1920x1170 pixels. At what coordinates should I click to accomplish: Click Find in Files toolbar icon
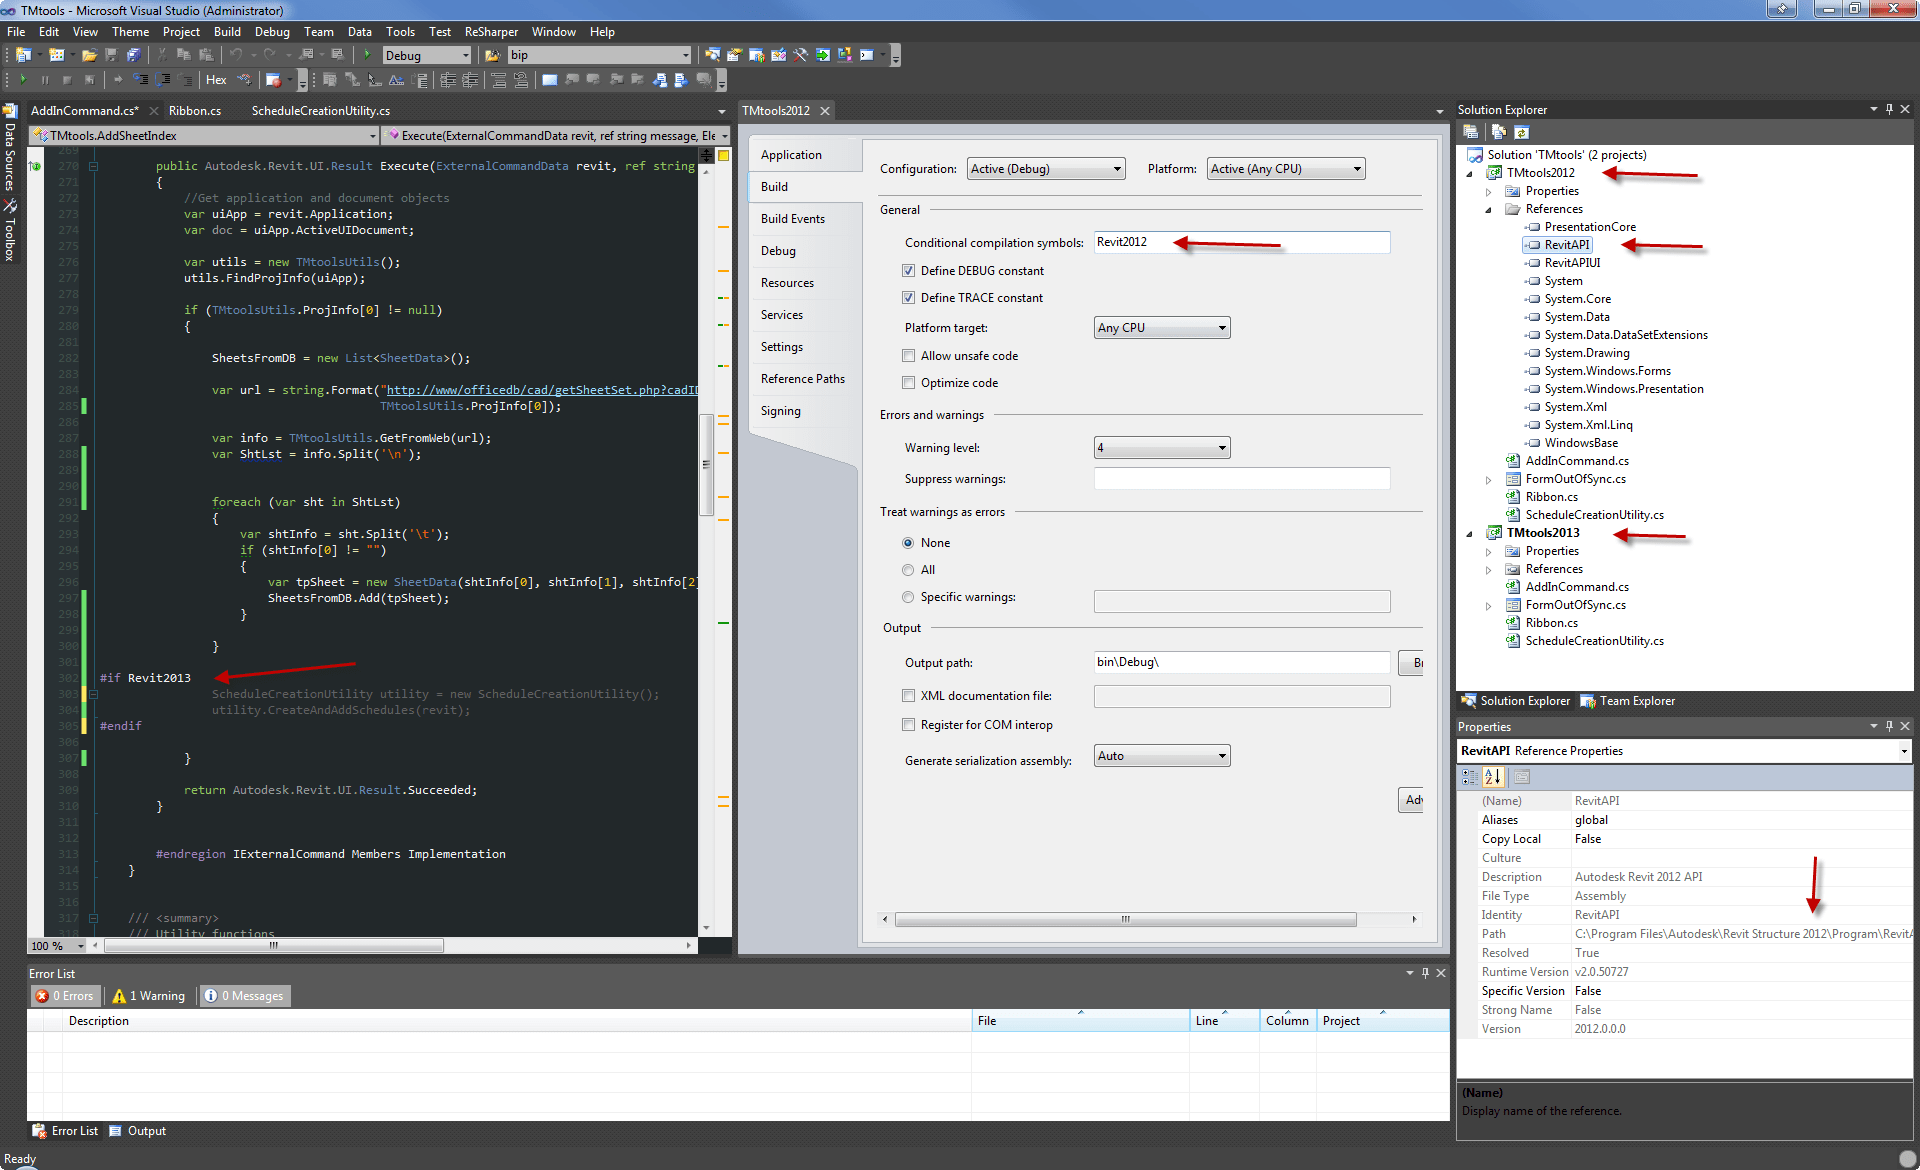(491, 55)
